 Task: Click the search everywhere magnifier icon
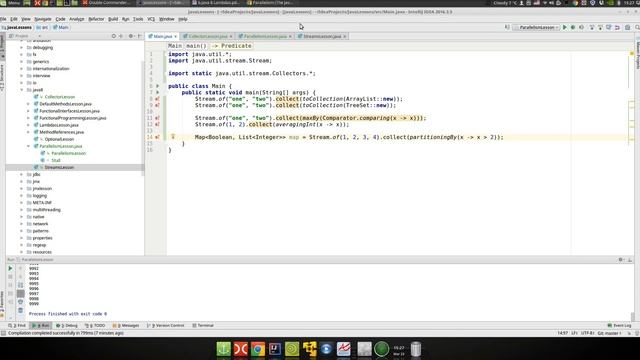click(x=637, y=27)
